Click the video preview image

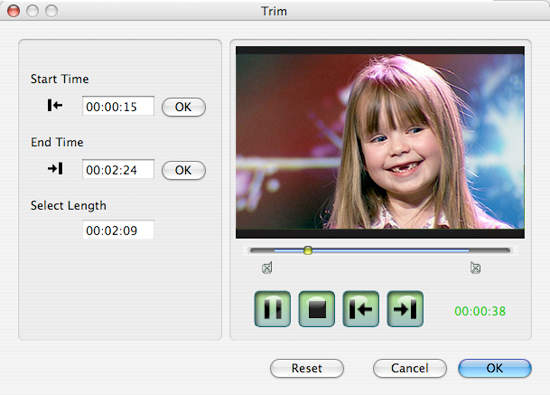(380, 142)
